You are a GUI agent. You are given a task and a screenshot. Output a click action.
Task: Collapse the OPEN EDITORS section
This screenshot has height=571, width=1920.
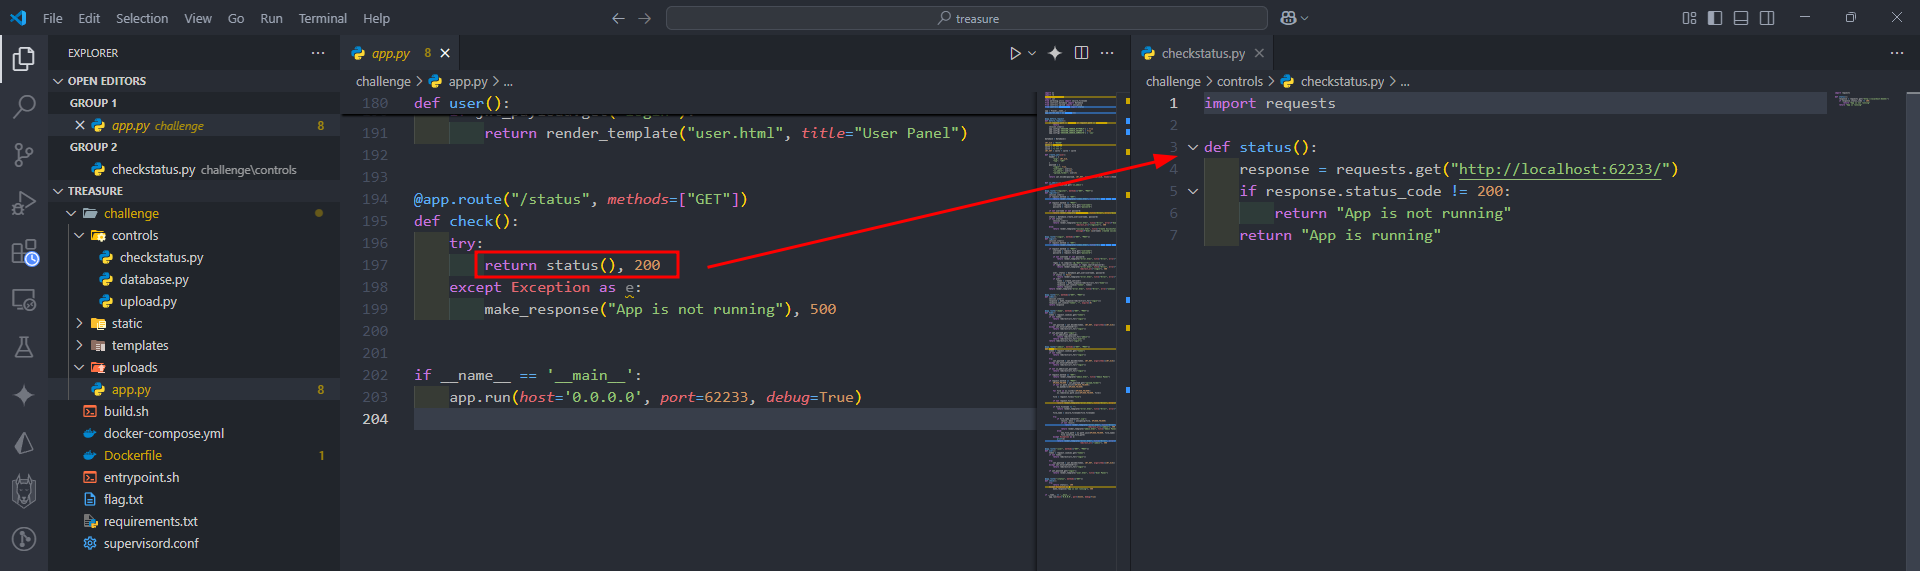[x=58, y=81]
